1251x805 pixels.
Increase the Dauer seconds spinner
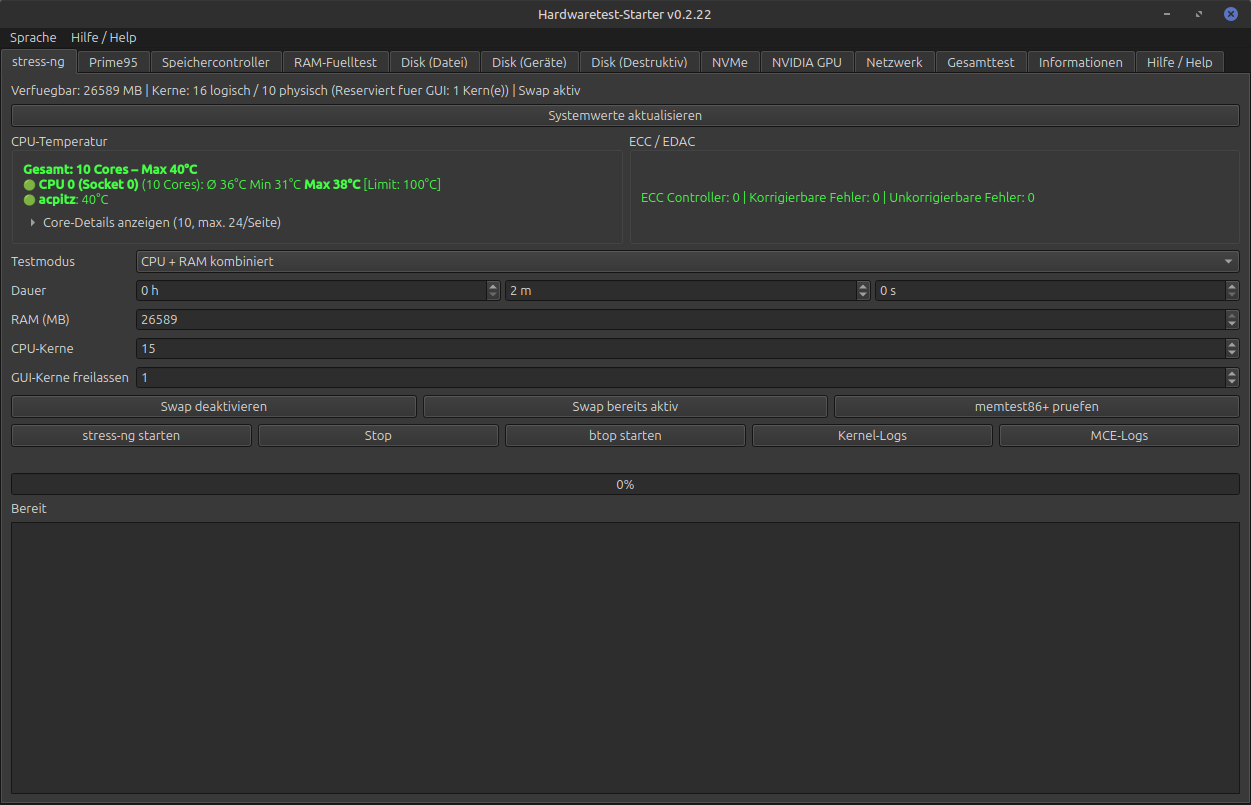click(x=1232, y=286)
